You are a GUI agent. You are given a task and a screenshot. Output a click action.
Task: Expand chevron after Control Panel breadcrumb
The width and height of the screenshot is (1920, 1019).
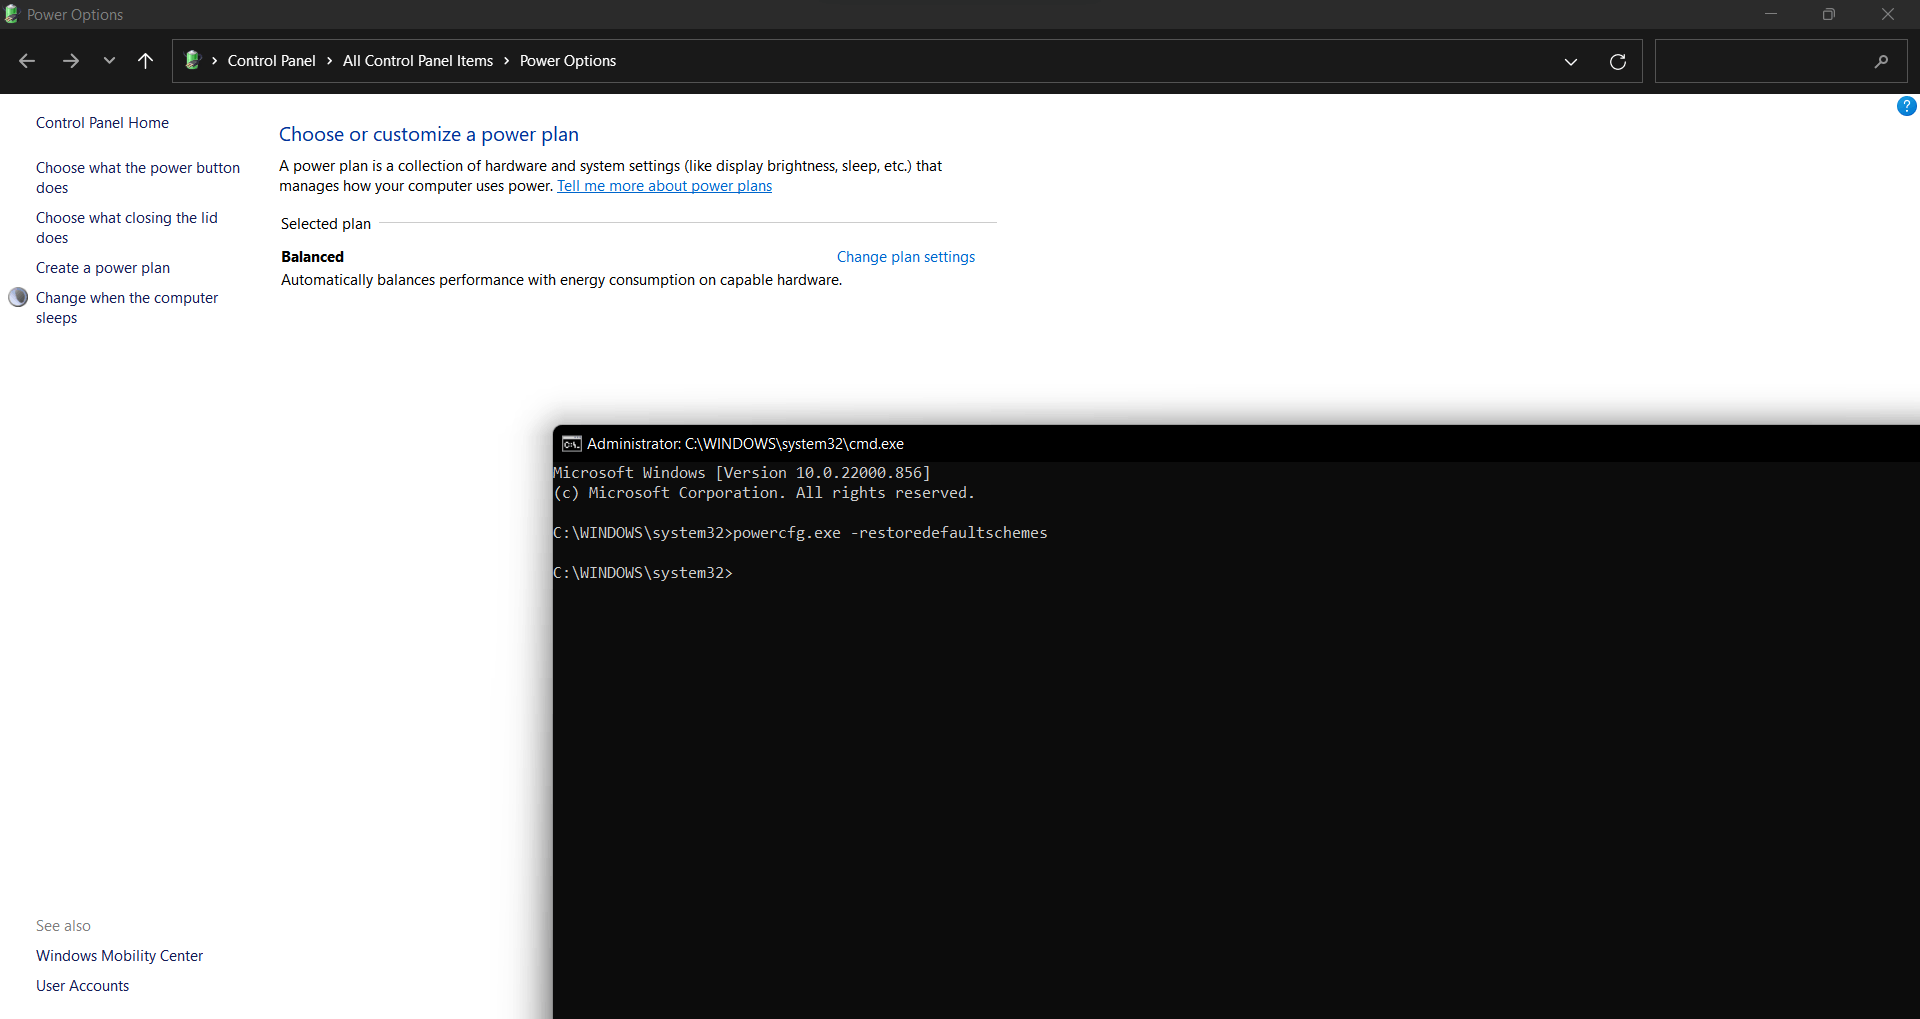pyautogui.click(x=329, y=61)
